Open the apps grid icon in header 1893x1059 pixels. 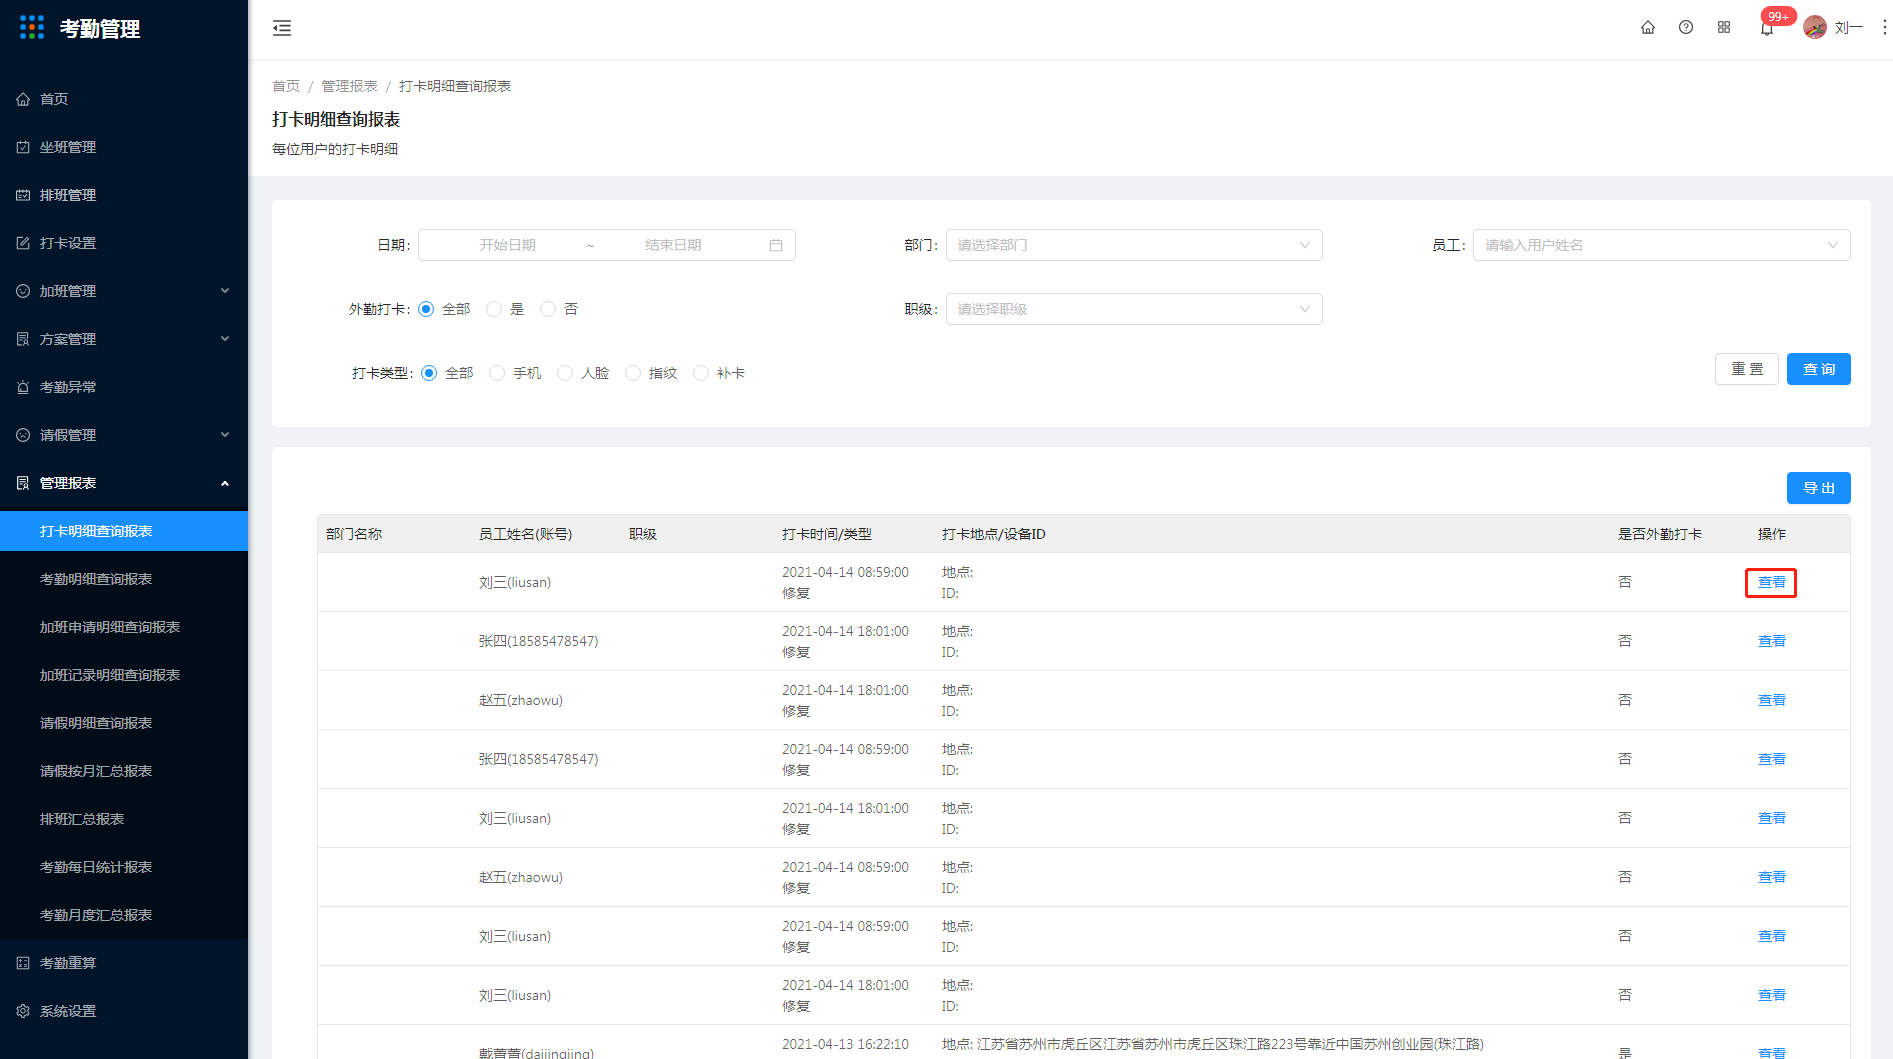1724,28
